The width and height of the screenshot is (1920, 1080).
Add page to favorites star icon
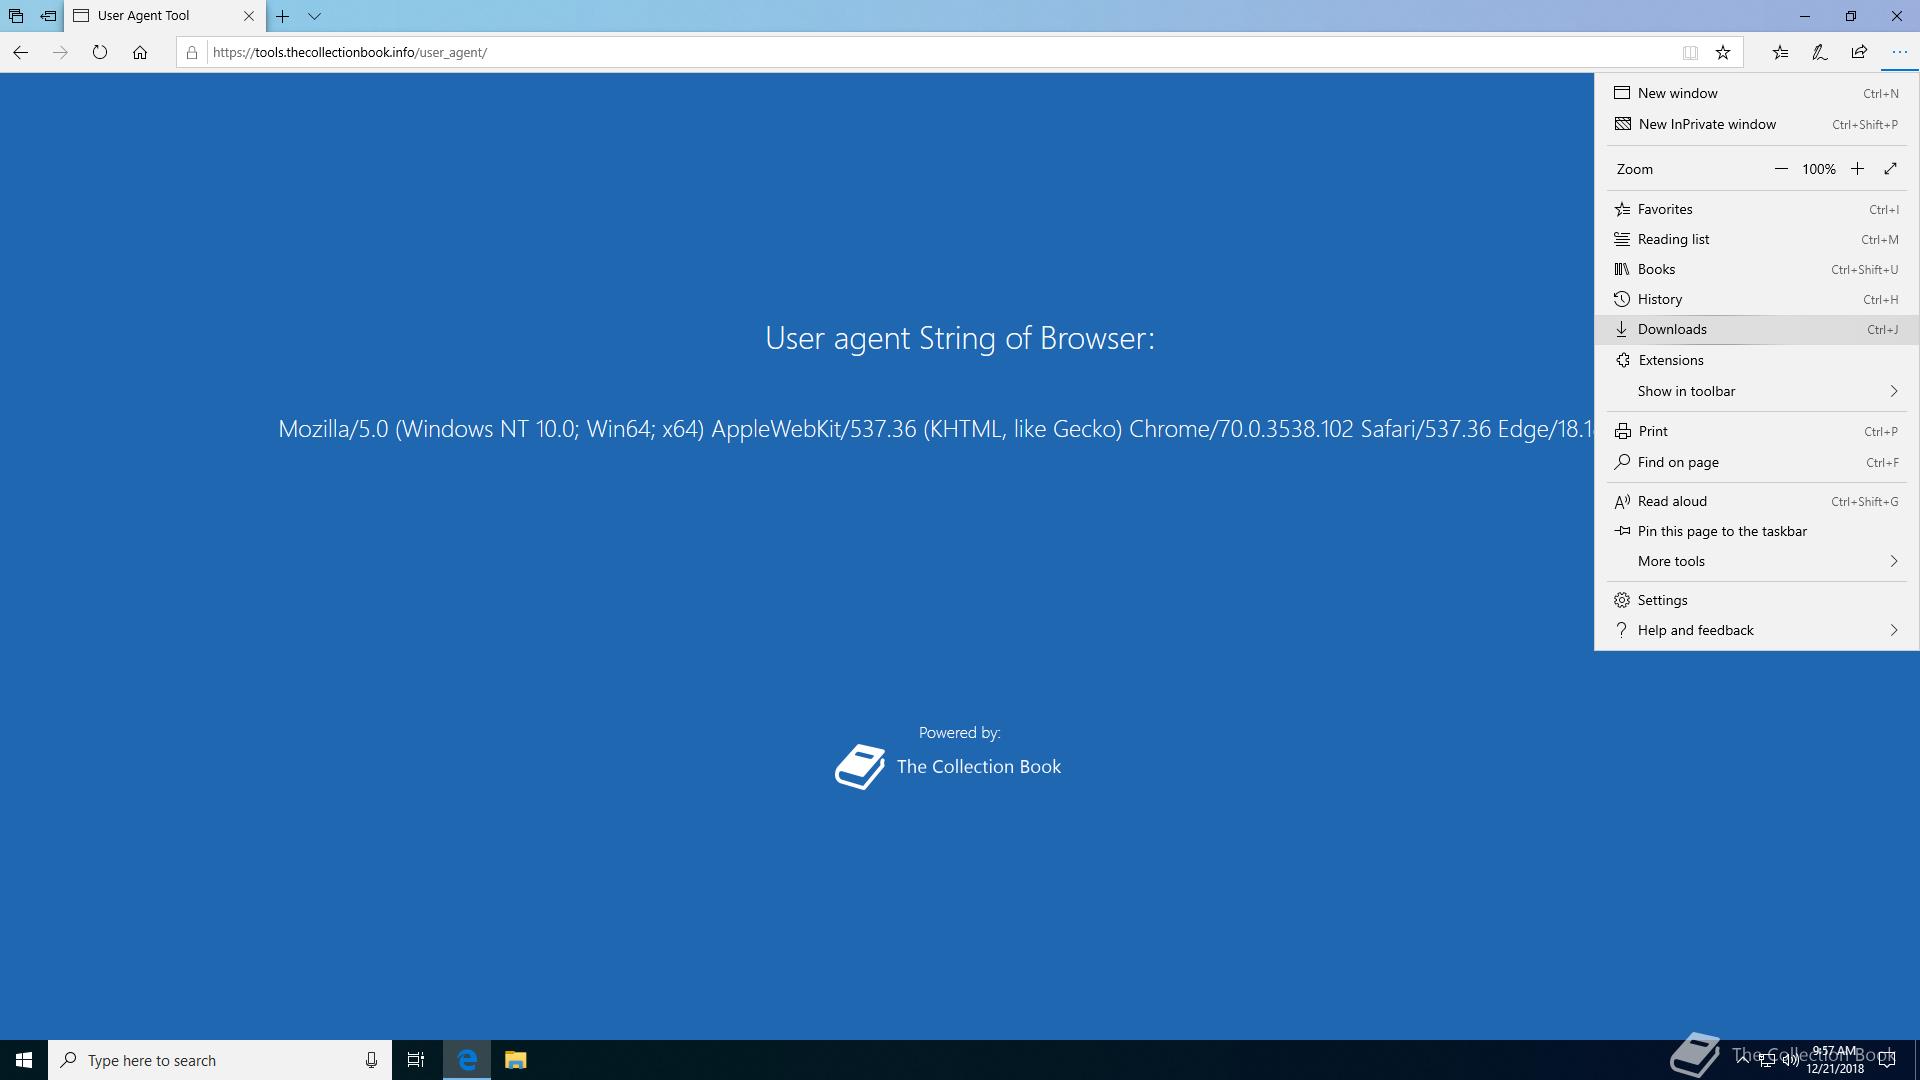(x=1723, y=52)
